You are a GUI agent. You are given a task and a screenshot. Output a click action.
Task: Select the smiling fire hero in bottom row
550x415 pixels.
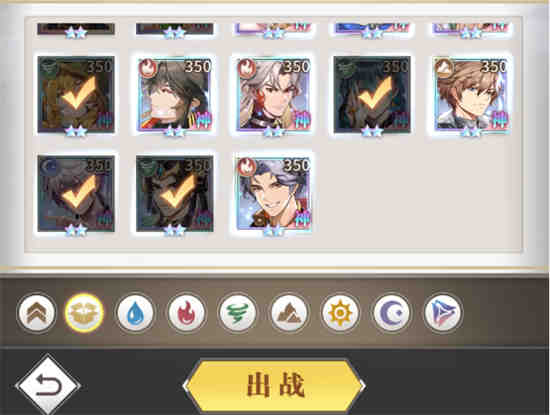click(274, 194)
